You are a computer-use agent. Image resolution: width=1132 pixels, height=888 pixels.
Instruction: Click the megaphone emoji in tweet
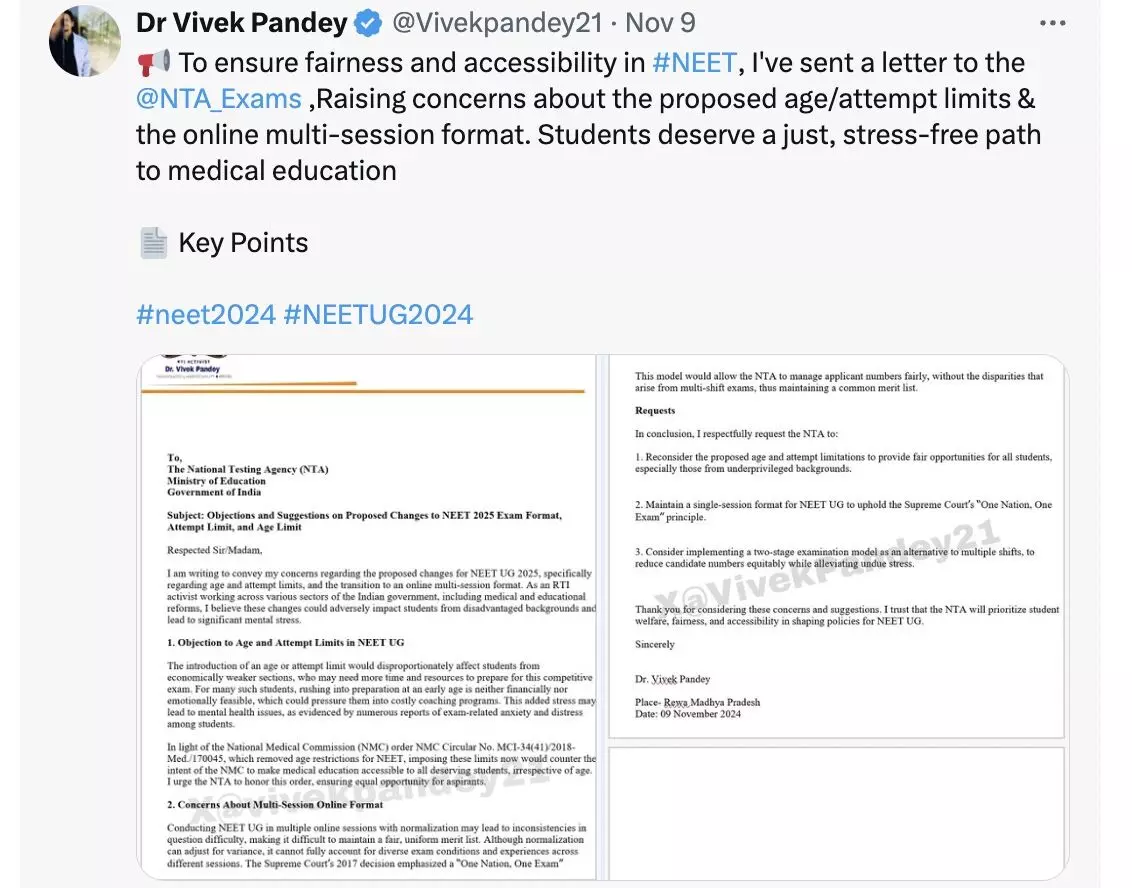153,63
